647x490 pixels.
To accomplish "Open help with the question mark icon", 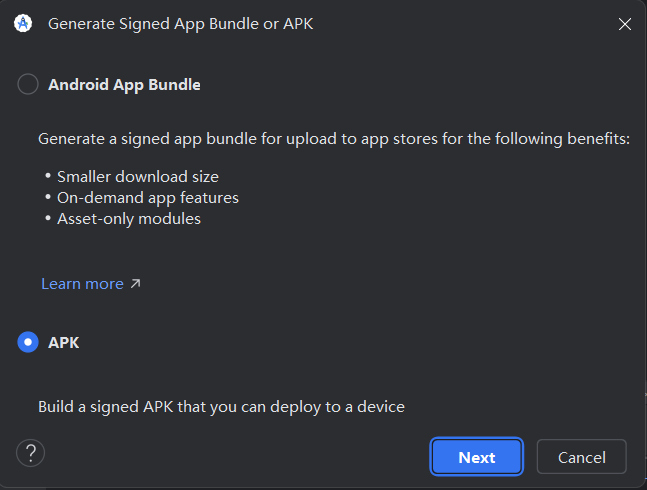I will point(31,453).
